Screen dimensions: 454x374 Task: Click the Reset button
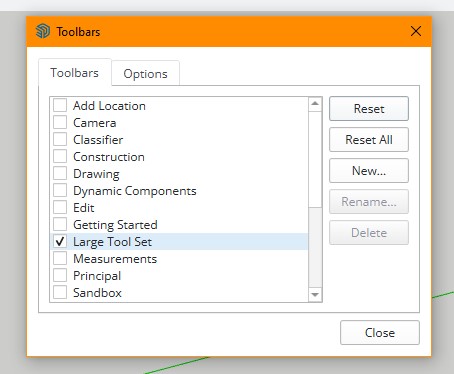369,109
